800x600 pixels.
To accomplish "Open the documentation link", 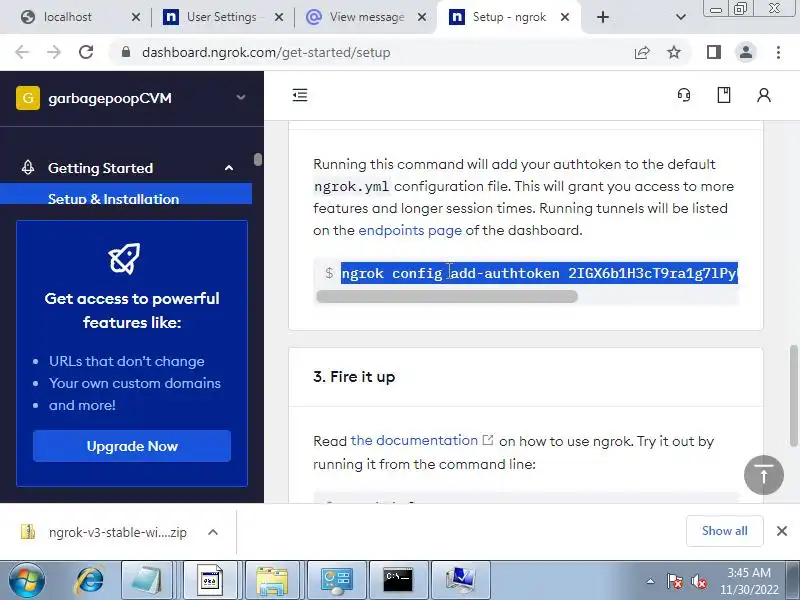I will [x=421, y=440].
